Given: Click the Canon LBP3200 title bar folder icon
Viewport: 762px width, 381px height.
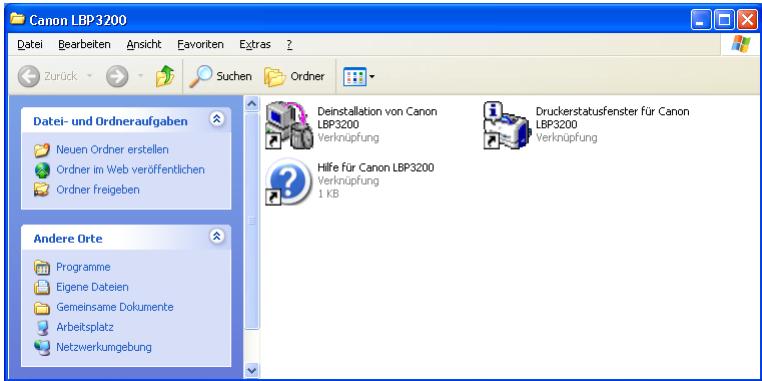Looking at the screenshot, I should (x=17, y=19).
